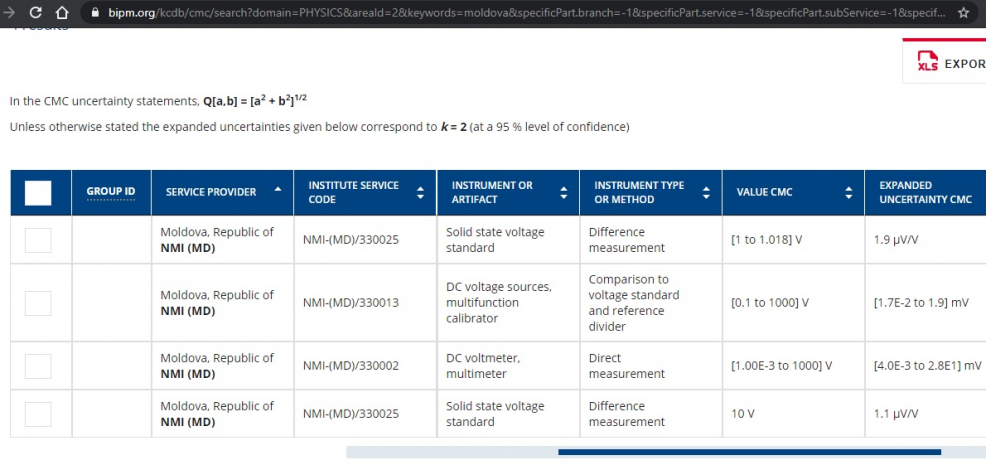Tick the select-all checkbox in the table header
The height and width of the screenshot is (465, 986).
click(38, 193)
